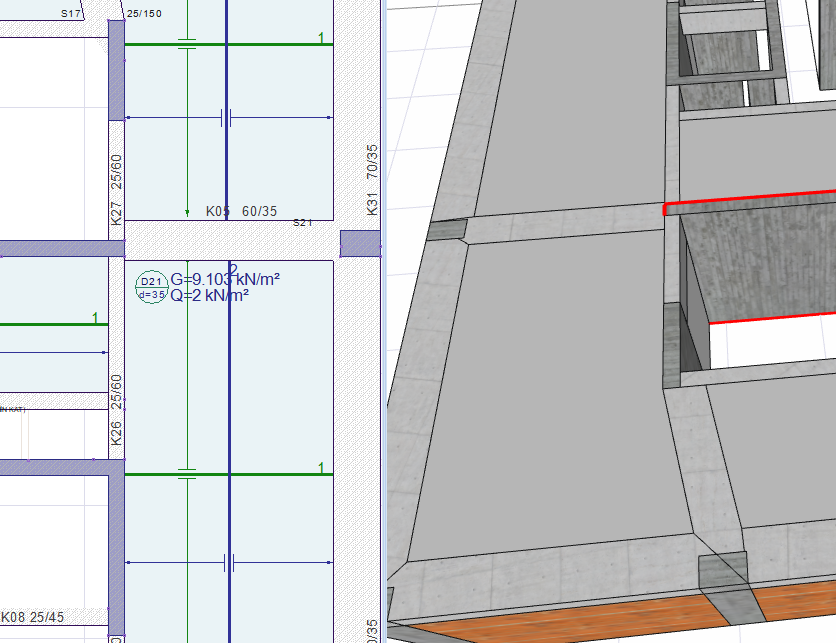Select the S17 column label
Image resolution: width=836 pixels, height=643 pixels.
point(70,13)
